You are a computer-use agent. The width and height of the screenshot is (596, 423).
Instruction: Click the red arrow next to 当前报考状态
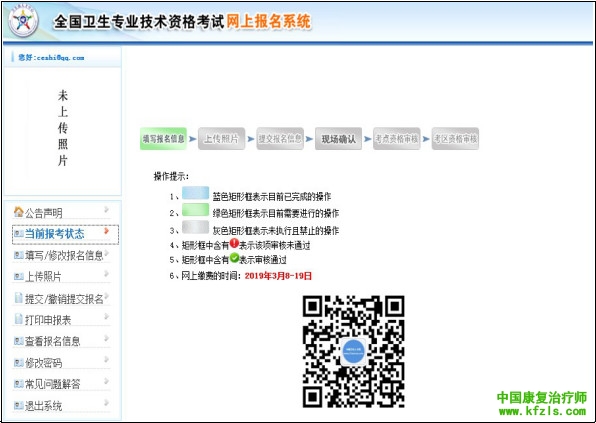point(106,231)
